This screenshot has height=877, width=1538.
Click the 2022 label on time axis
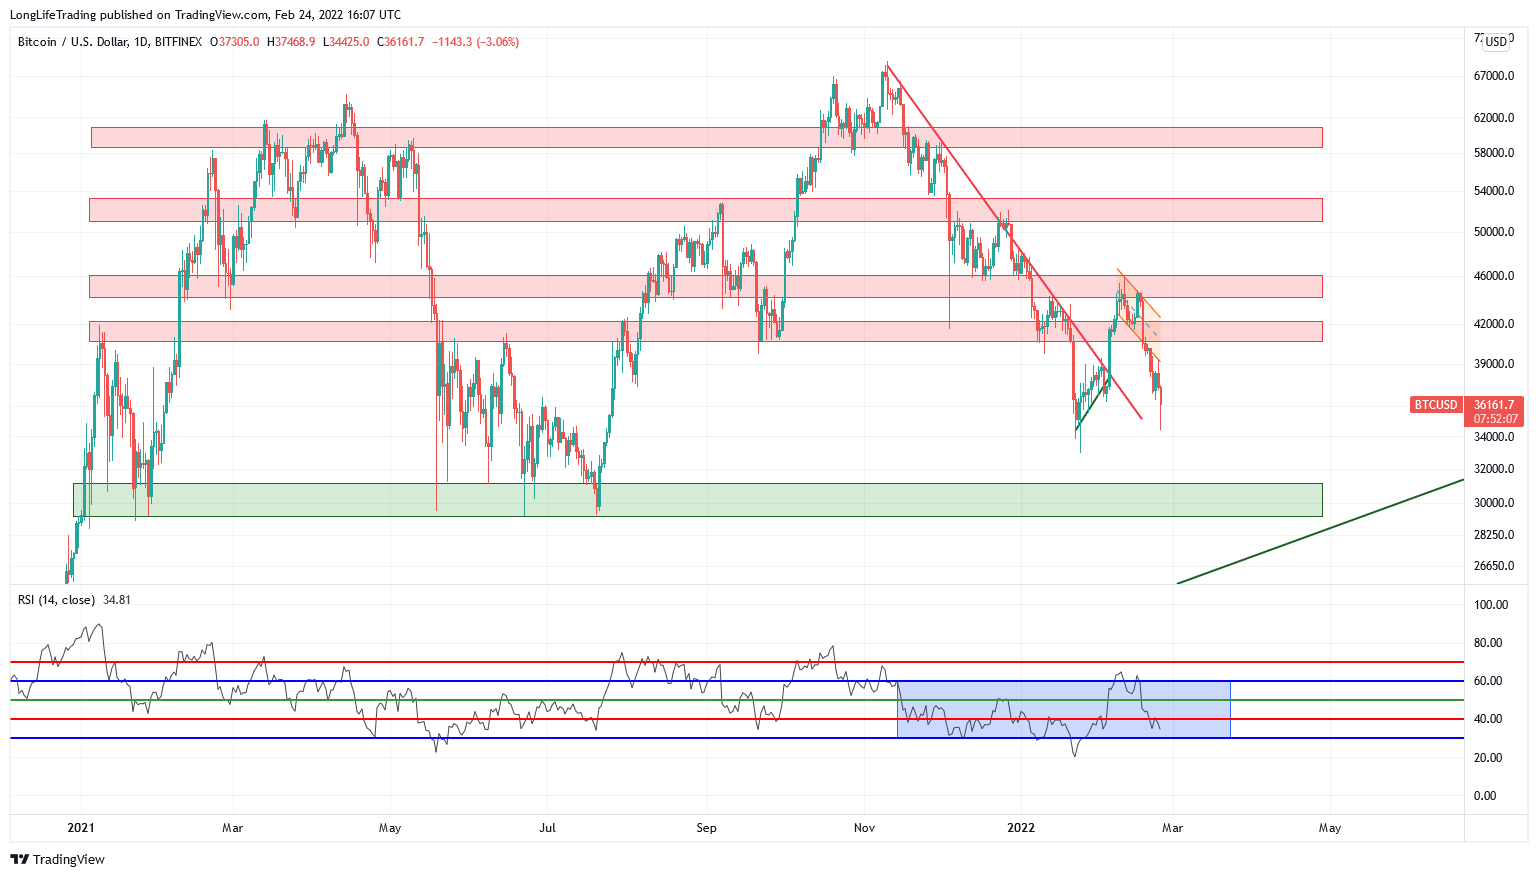1021,828
